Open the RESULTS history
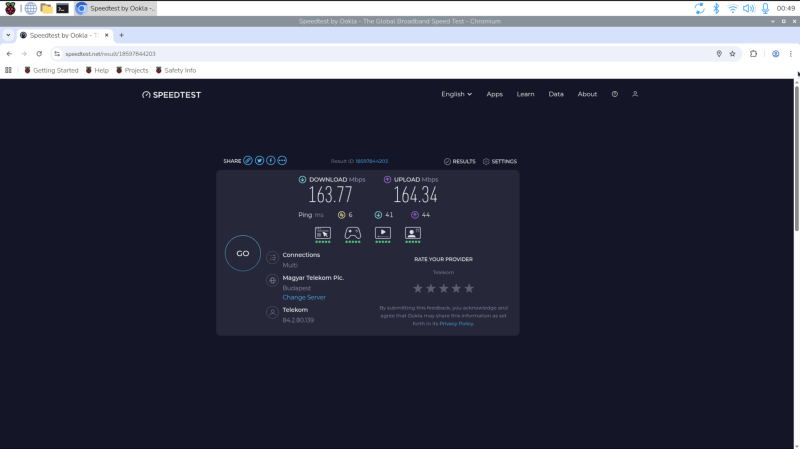This screenshot has width=800, height=449. point(459,161)
